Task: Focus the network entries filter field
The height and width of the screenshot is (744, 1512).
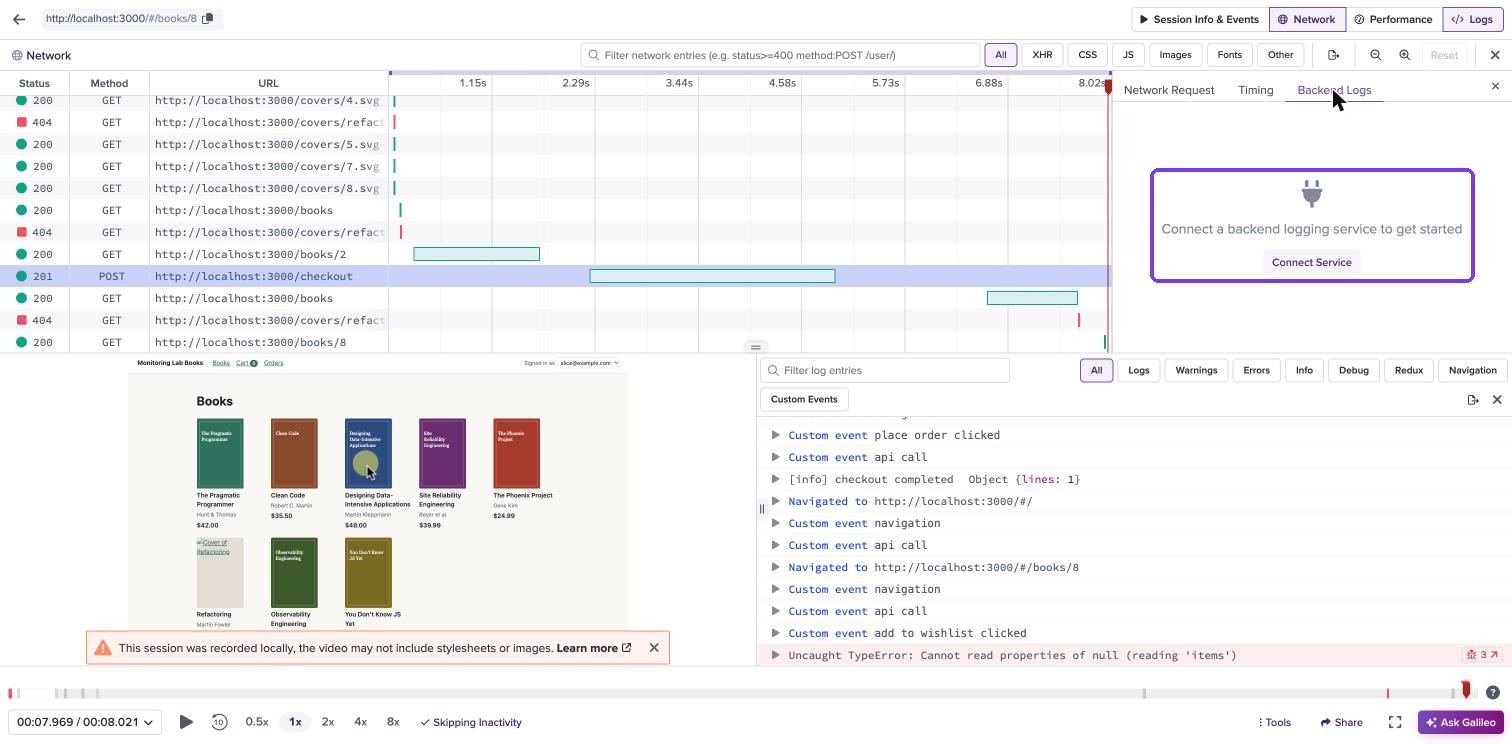Action: pos(780,55)
